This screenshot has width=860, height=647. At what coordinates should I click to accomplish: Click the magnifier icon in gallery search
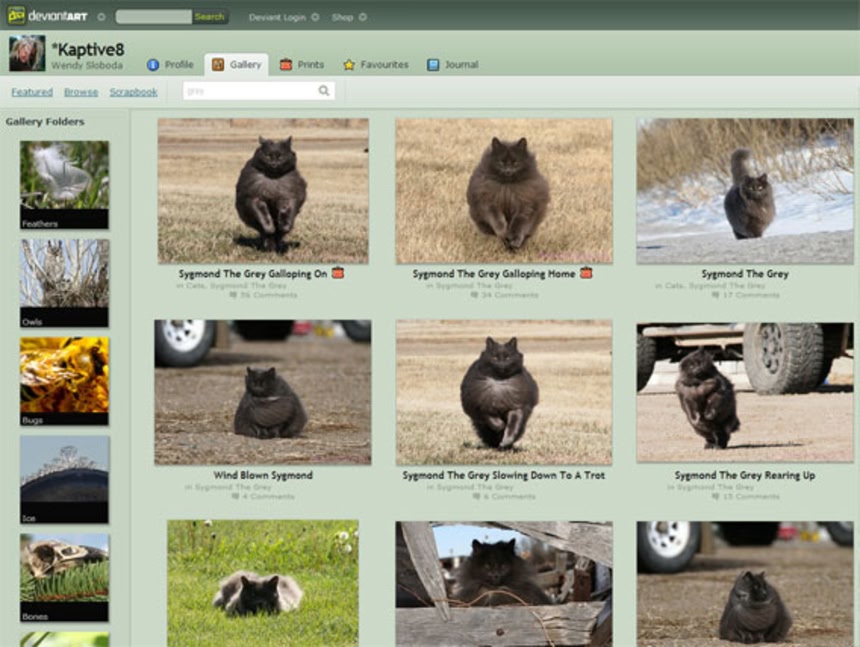(x=324, y=91)
